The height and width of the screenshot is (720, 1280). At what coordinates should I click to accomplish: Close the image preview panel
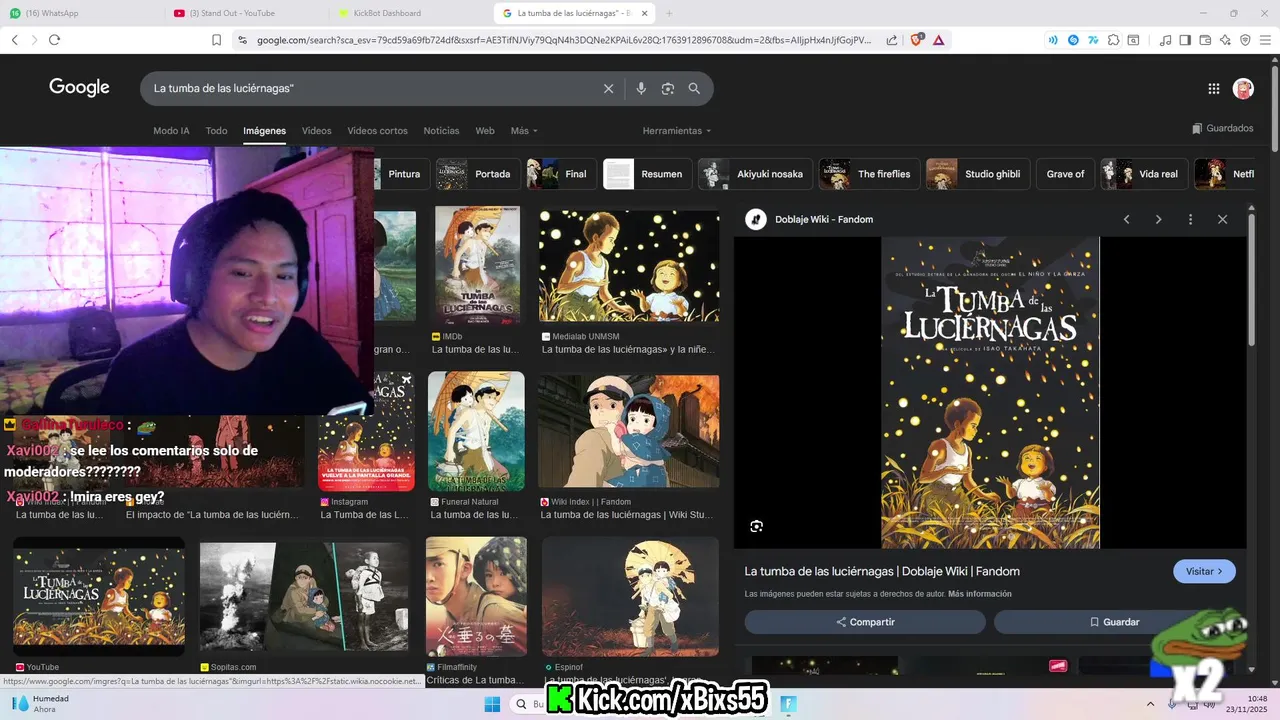[1222, 219]
